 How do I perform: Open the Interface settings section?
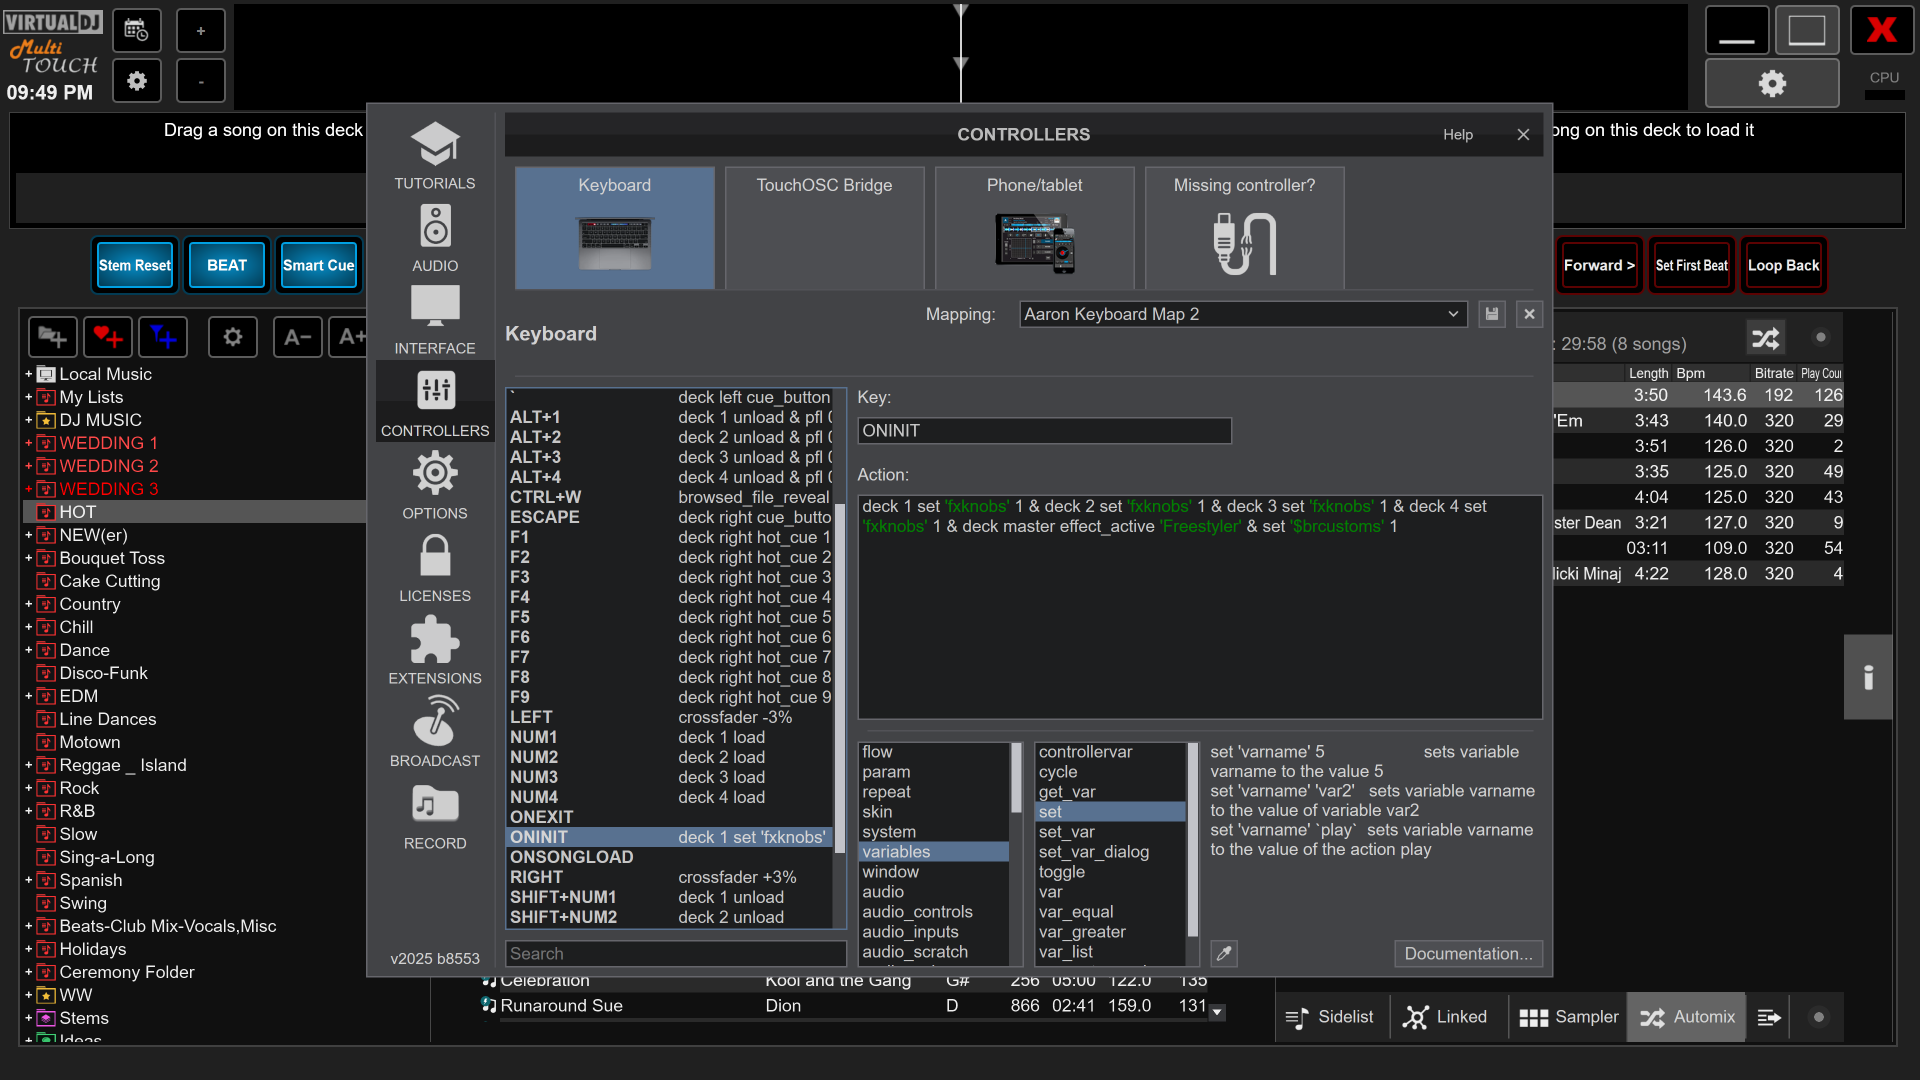(x=434, y=320)
